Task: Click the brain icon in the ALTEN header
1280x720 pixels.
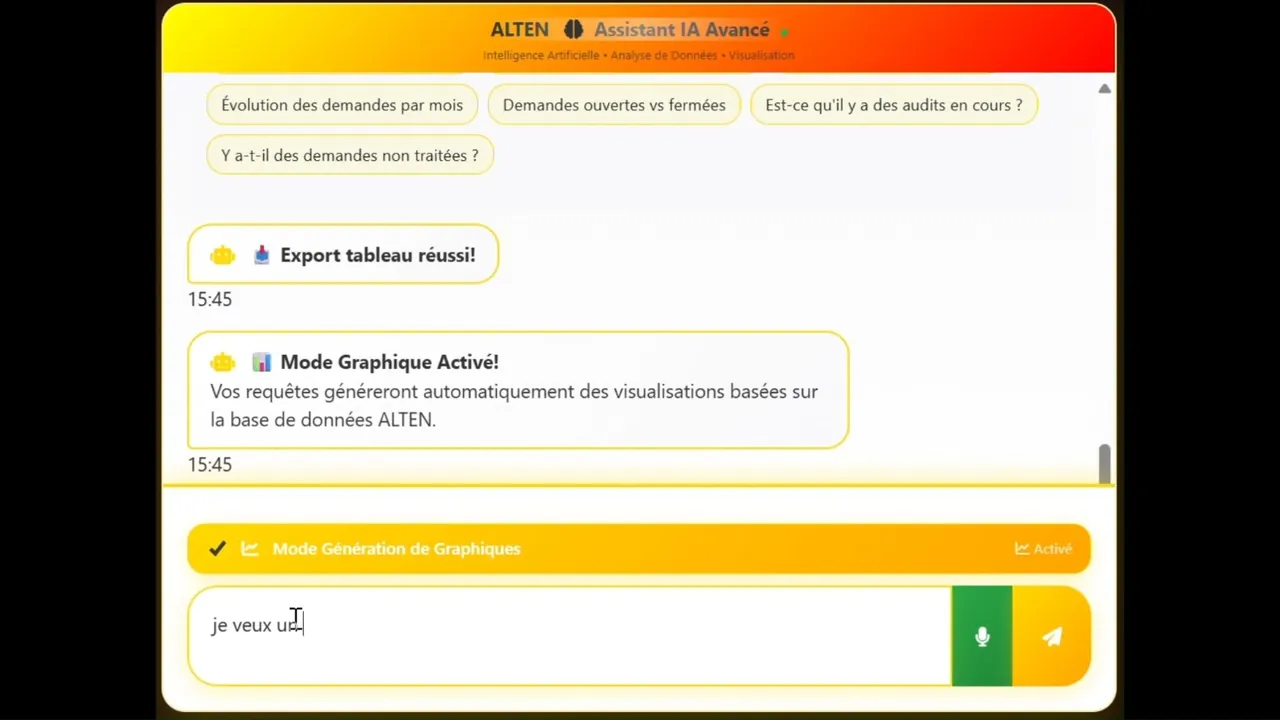Action: [573, 30]
